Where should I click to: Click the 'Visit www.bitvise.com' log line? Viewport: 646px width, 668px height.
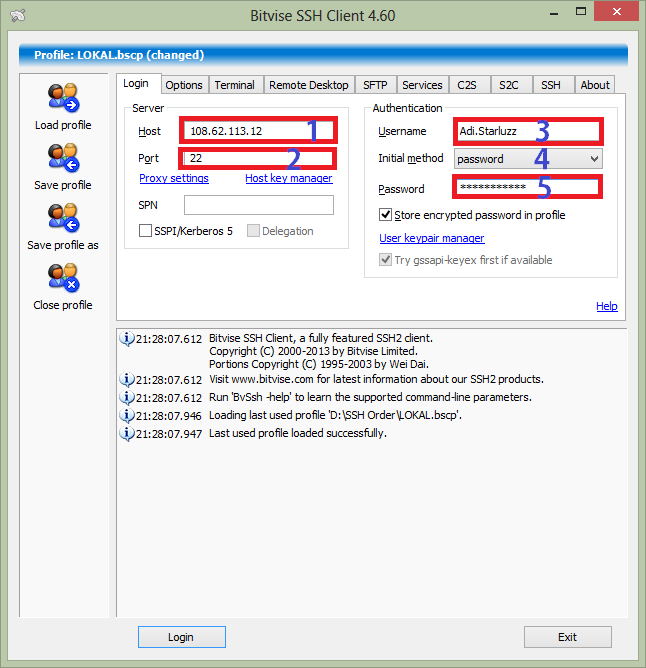pyautogui.click(x=376, y=380)
